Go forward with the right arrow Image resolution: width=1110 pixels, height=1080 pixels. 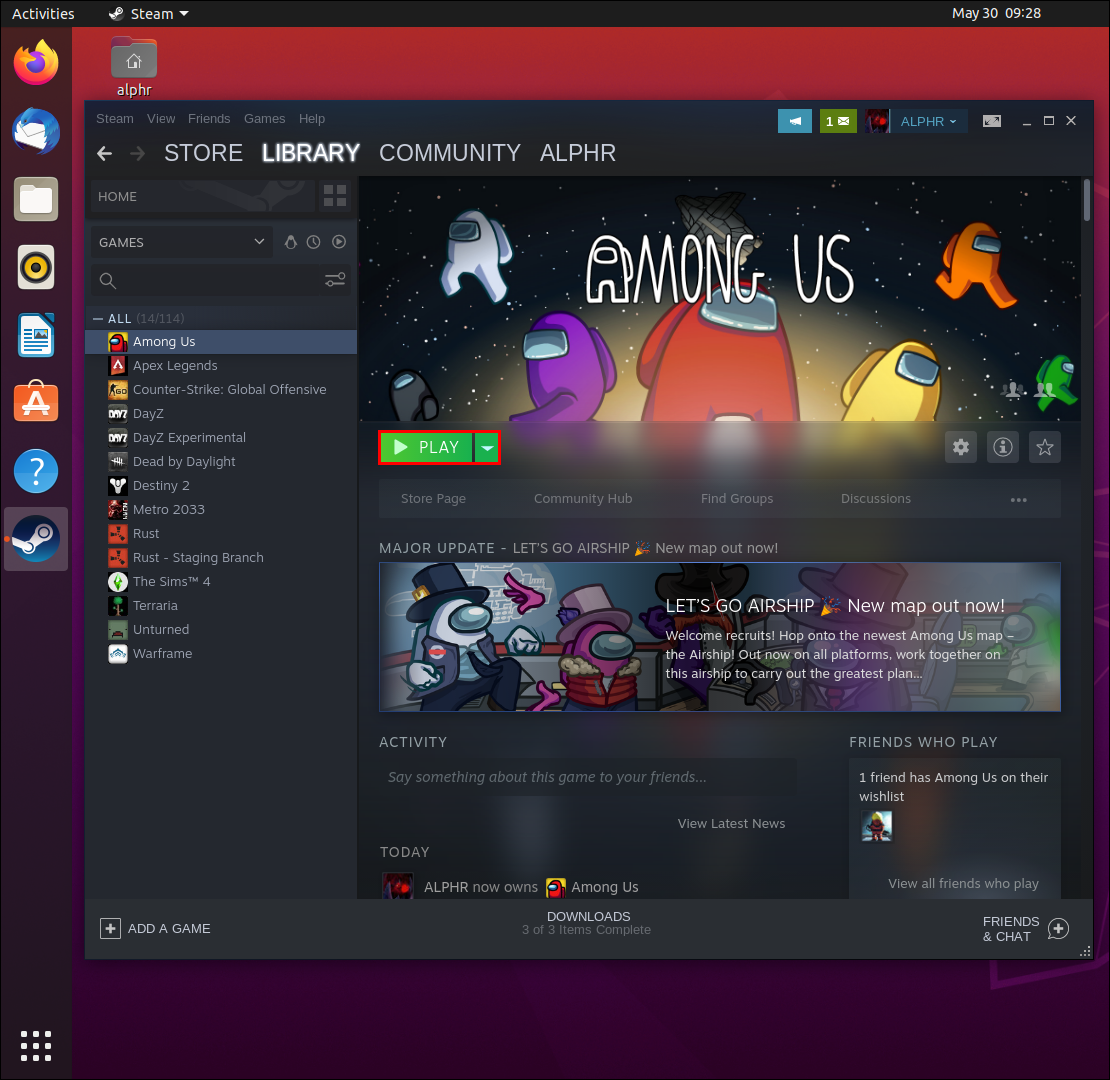(x=137, y=154)
